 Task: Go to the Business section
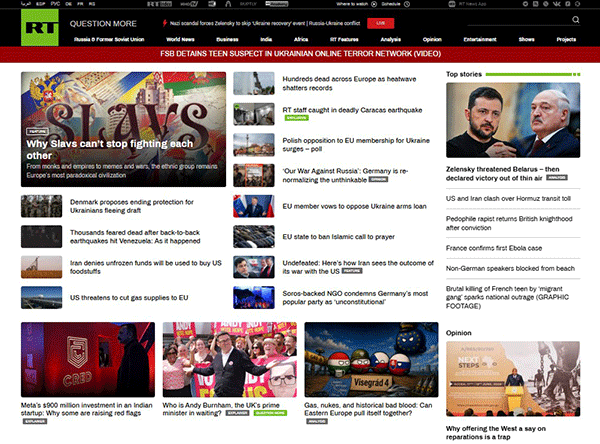227,39
